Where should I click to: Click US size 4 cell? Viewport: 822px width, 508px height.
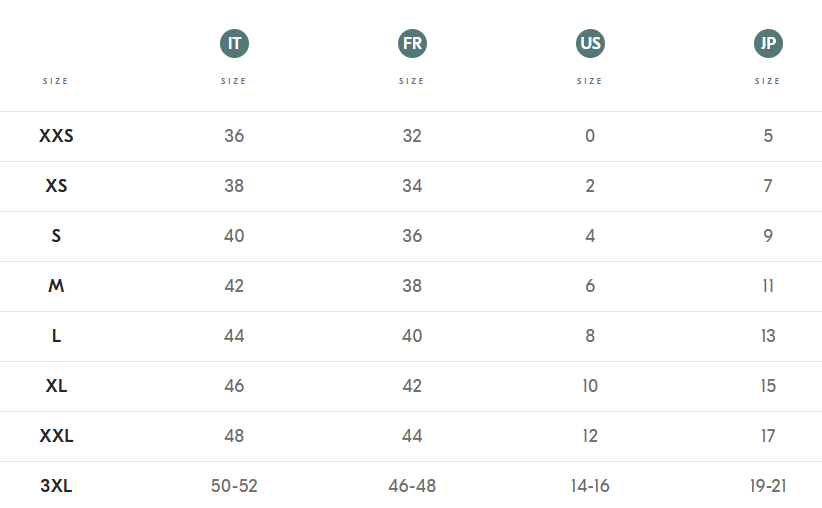pos(590,236)
